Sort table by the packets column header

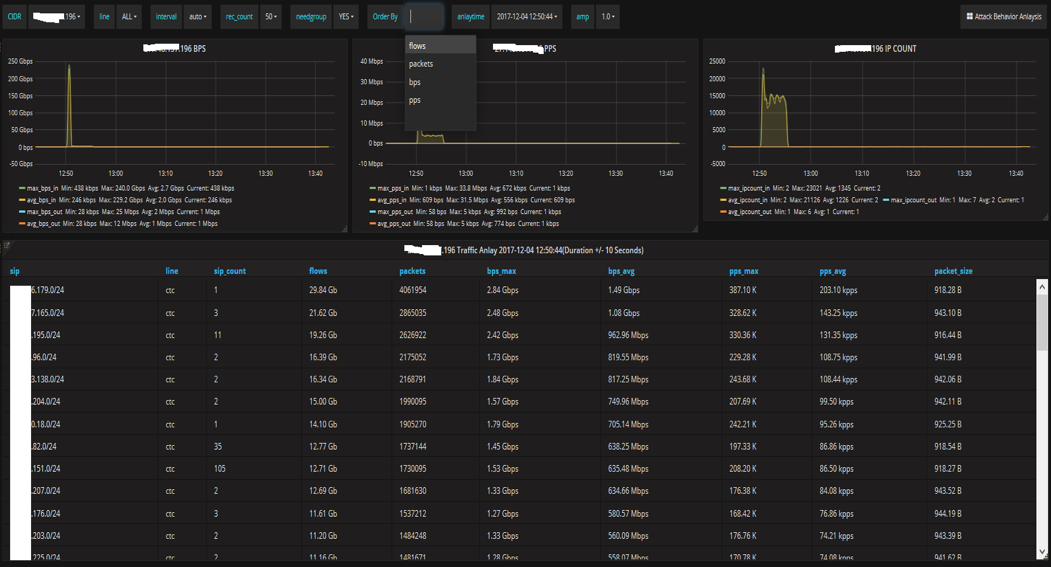pyautogui.click(x=412, y=271)
